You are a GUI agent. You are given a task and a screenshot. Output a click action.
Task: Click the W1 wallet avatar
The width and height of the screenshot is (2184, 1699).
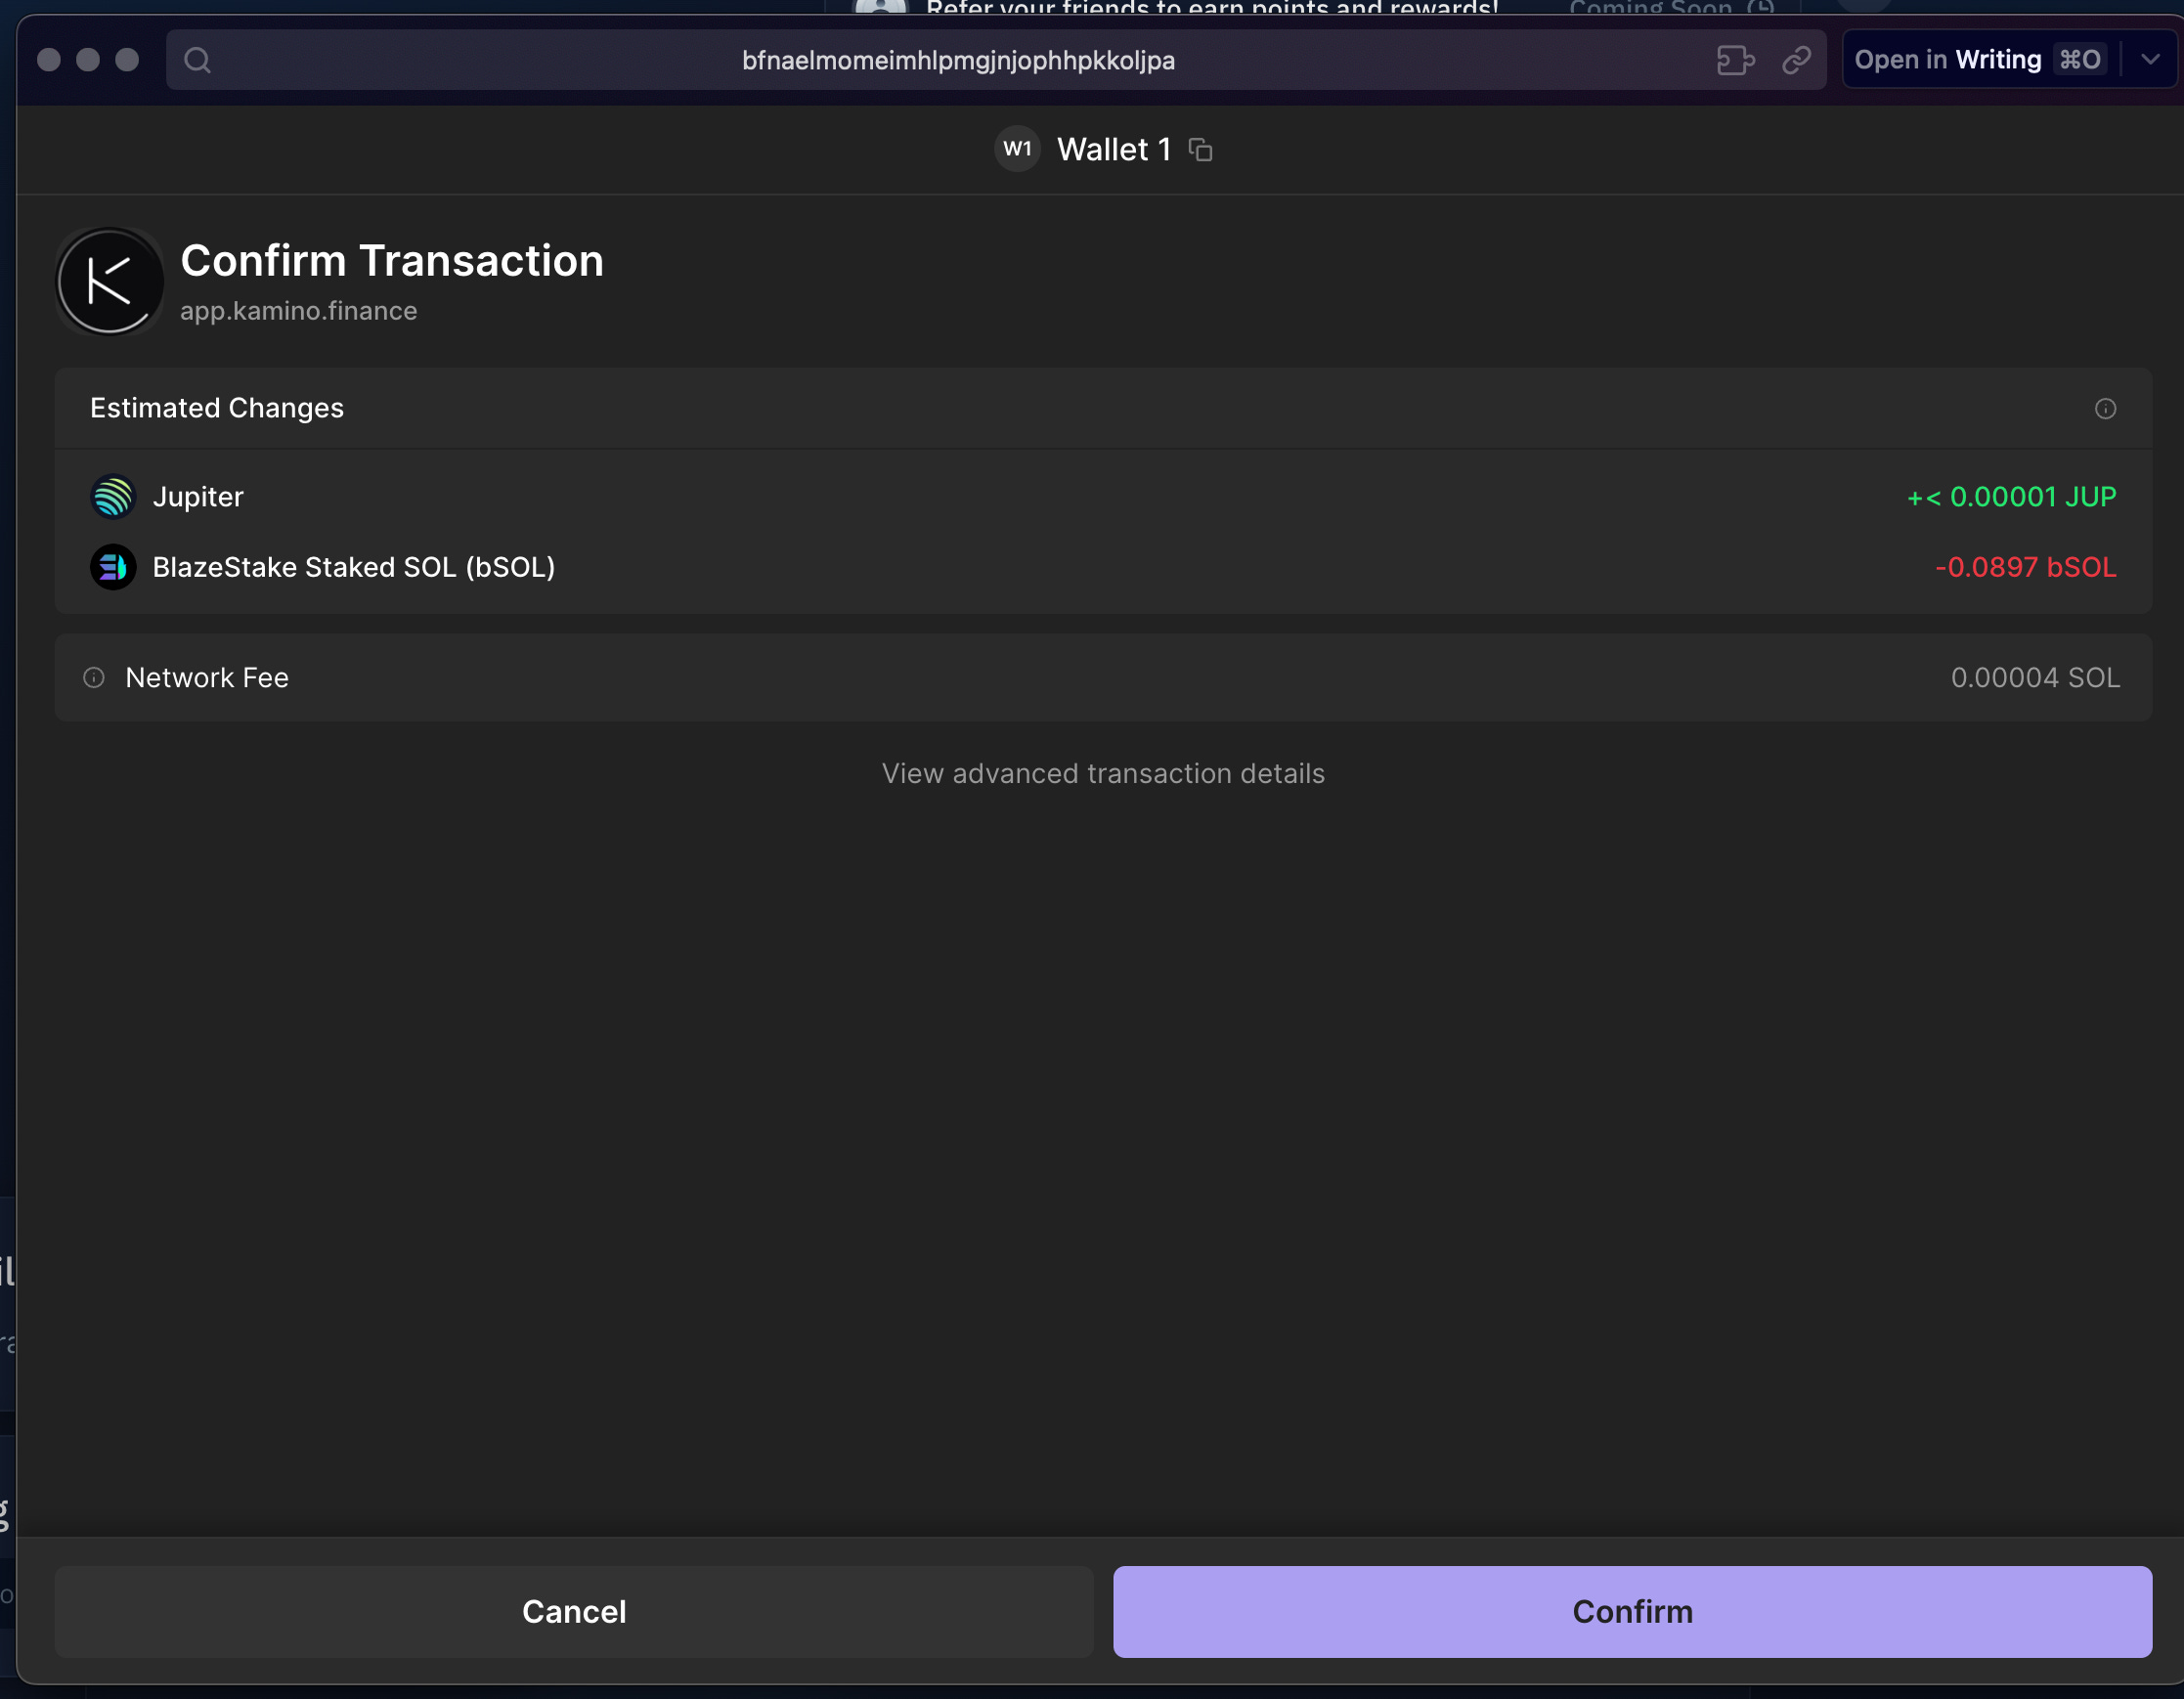point(1018,149)
